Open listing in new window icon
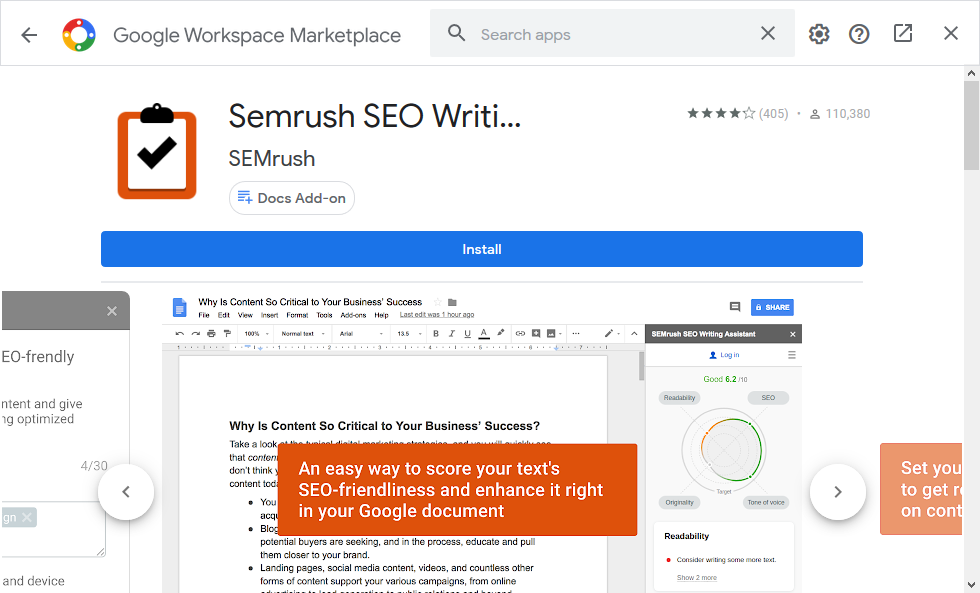The height and width of the screenshot is (593, 980). click(x=902, y=32)
